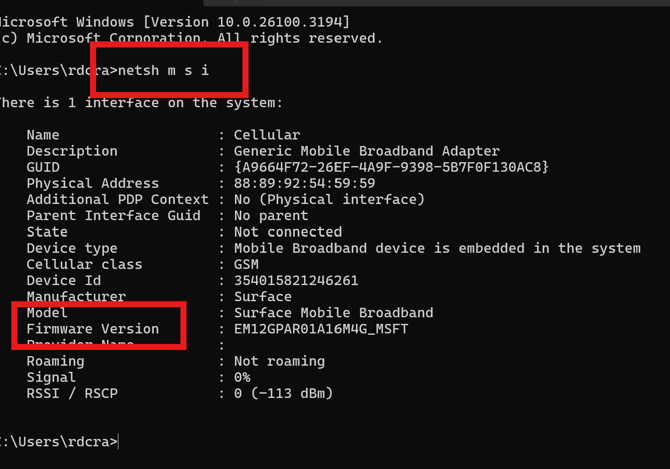Click the device type embedded description text
Image resolution: width=670 pixels, height=469 pixels.
437,248
